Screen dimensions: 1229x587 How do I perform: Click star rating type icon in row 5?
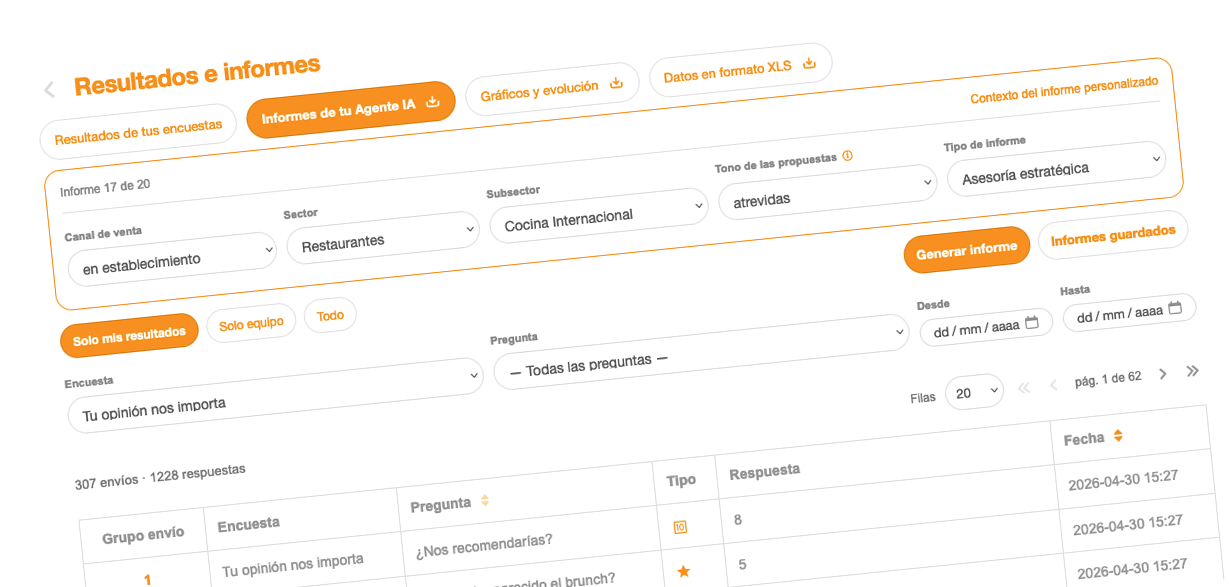(684, 571)
